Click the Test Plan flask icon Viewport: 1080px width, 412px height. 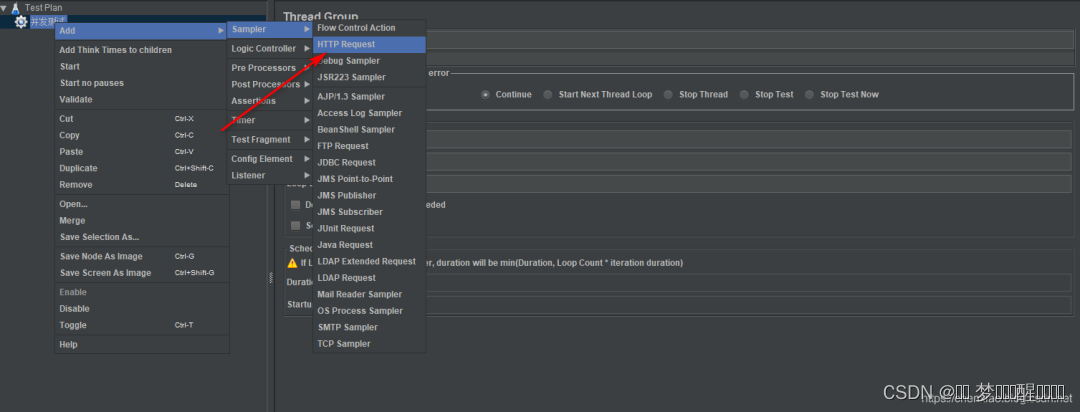[15, 8]
